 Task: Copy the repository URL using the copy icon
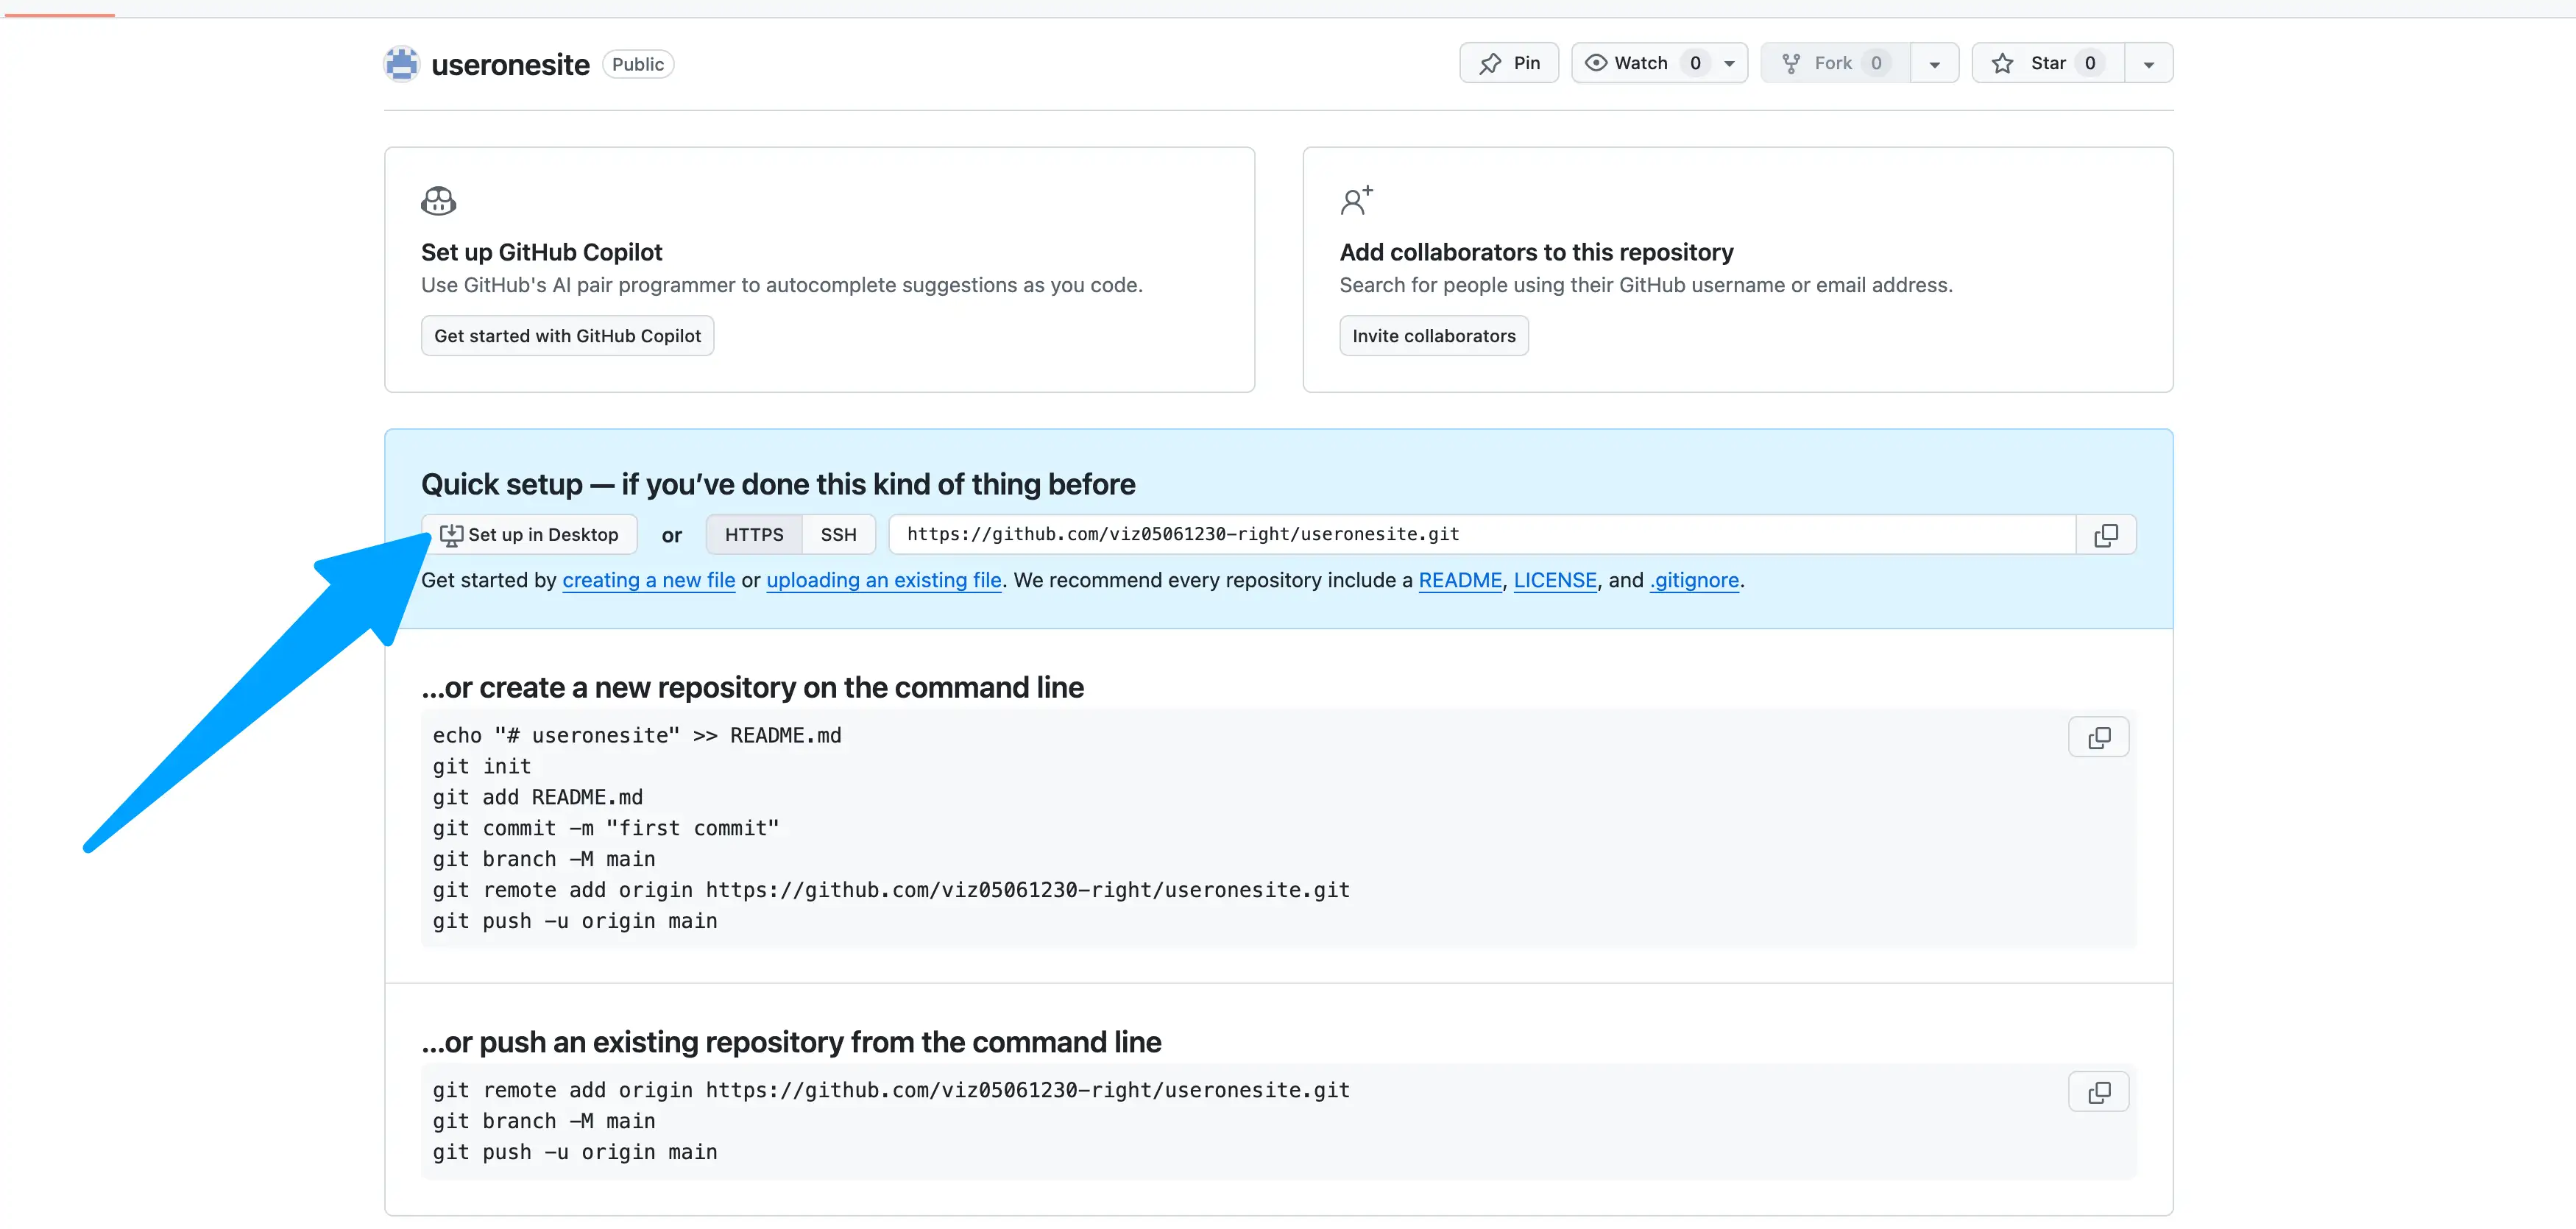tap(2105, 534)
